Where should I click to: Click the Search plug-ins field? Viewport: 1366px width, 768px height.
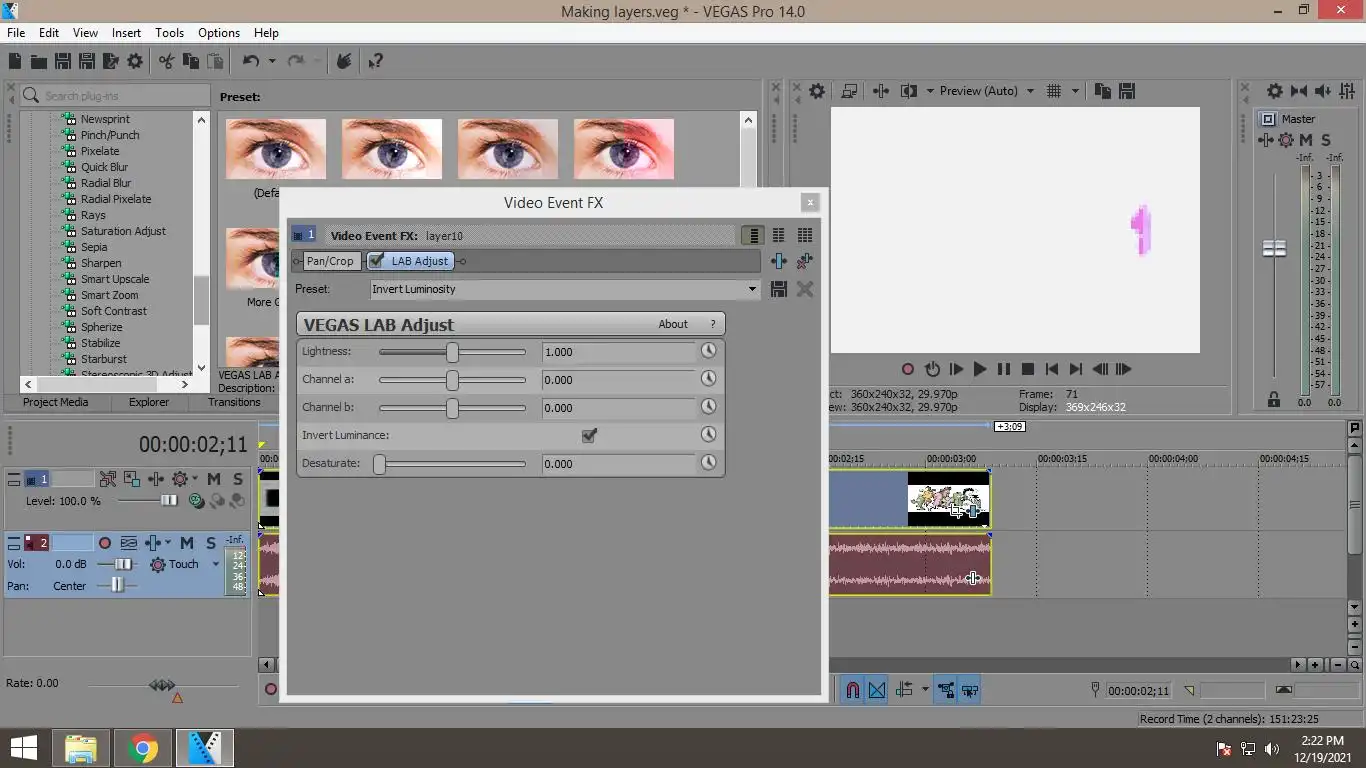[115, 96]
